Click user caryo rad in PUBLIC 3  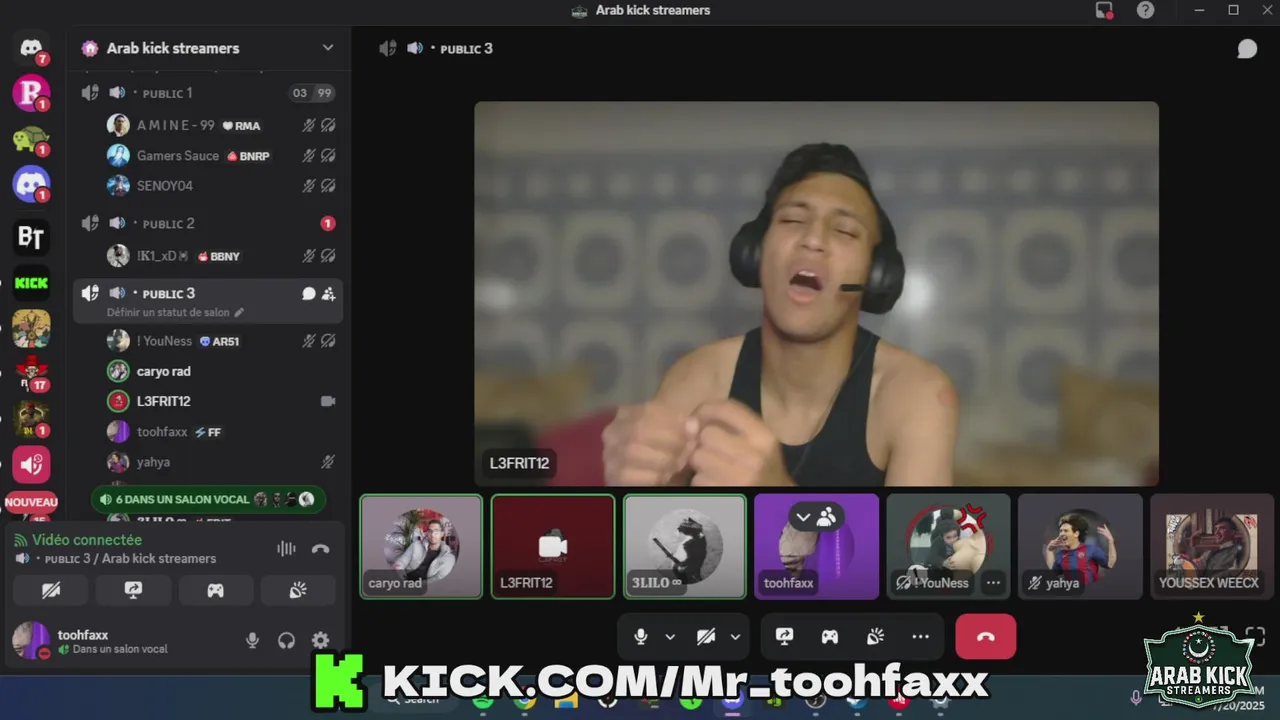click(220, 371)
